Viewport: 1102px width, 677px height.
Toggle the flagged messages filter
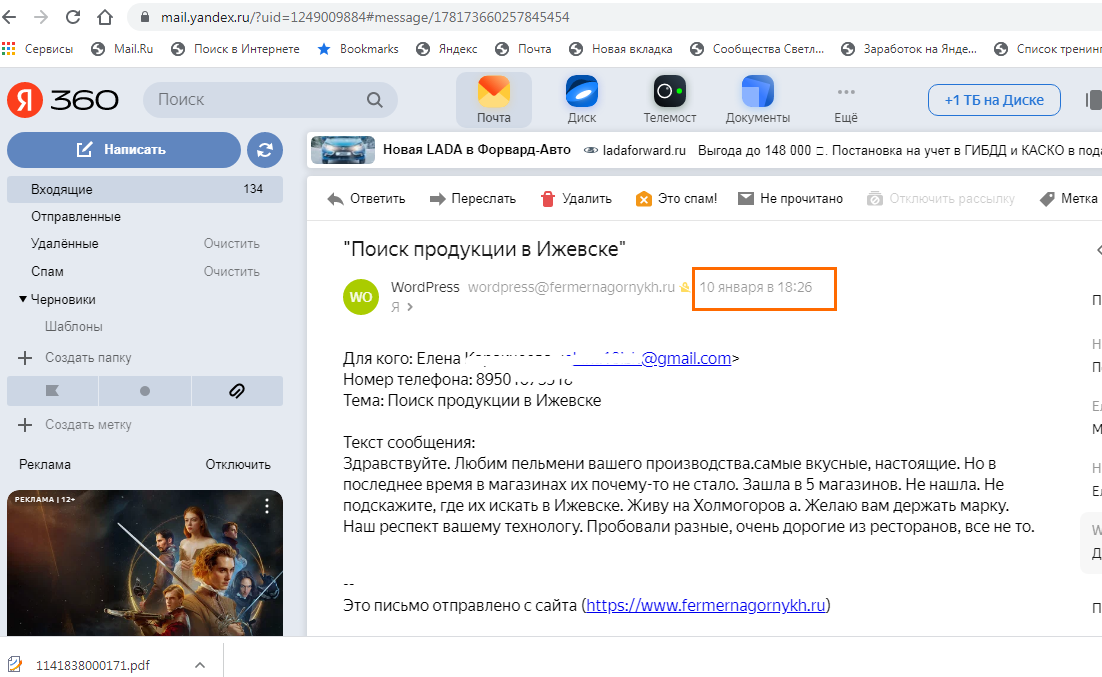(x=52, y=391)
